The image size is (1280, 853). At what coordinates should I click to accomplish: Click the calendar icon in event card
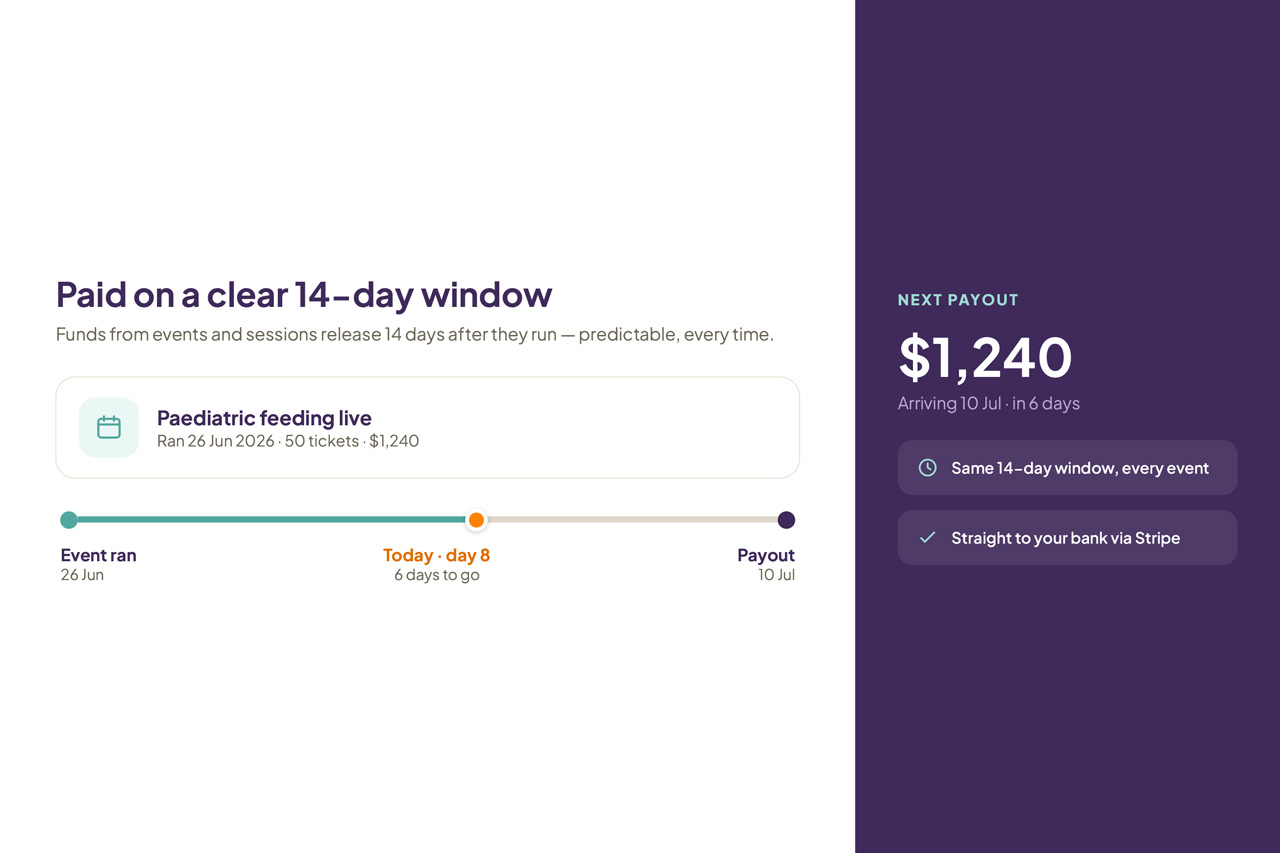pos(109,428)
